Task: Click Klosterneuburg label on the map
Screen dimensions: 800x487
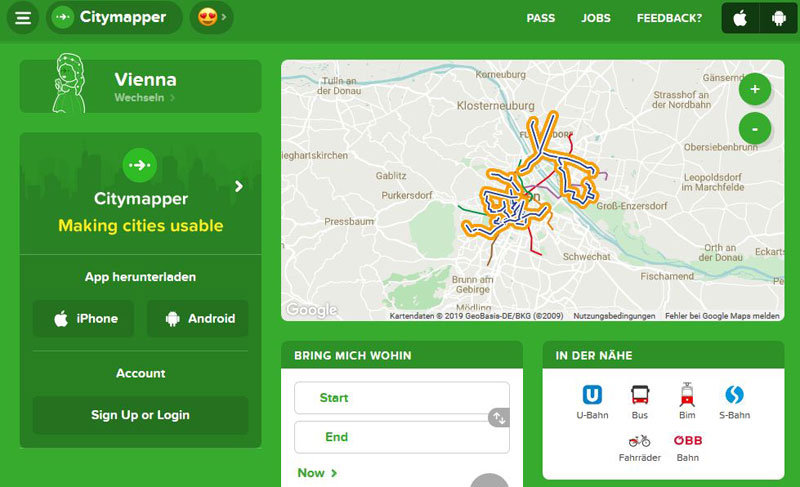Action: point(495,106)
